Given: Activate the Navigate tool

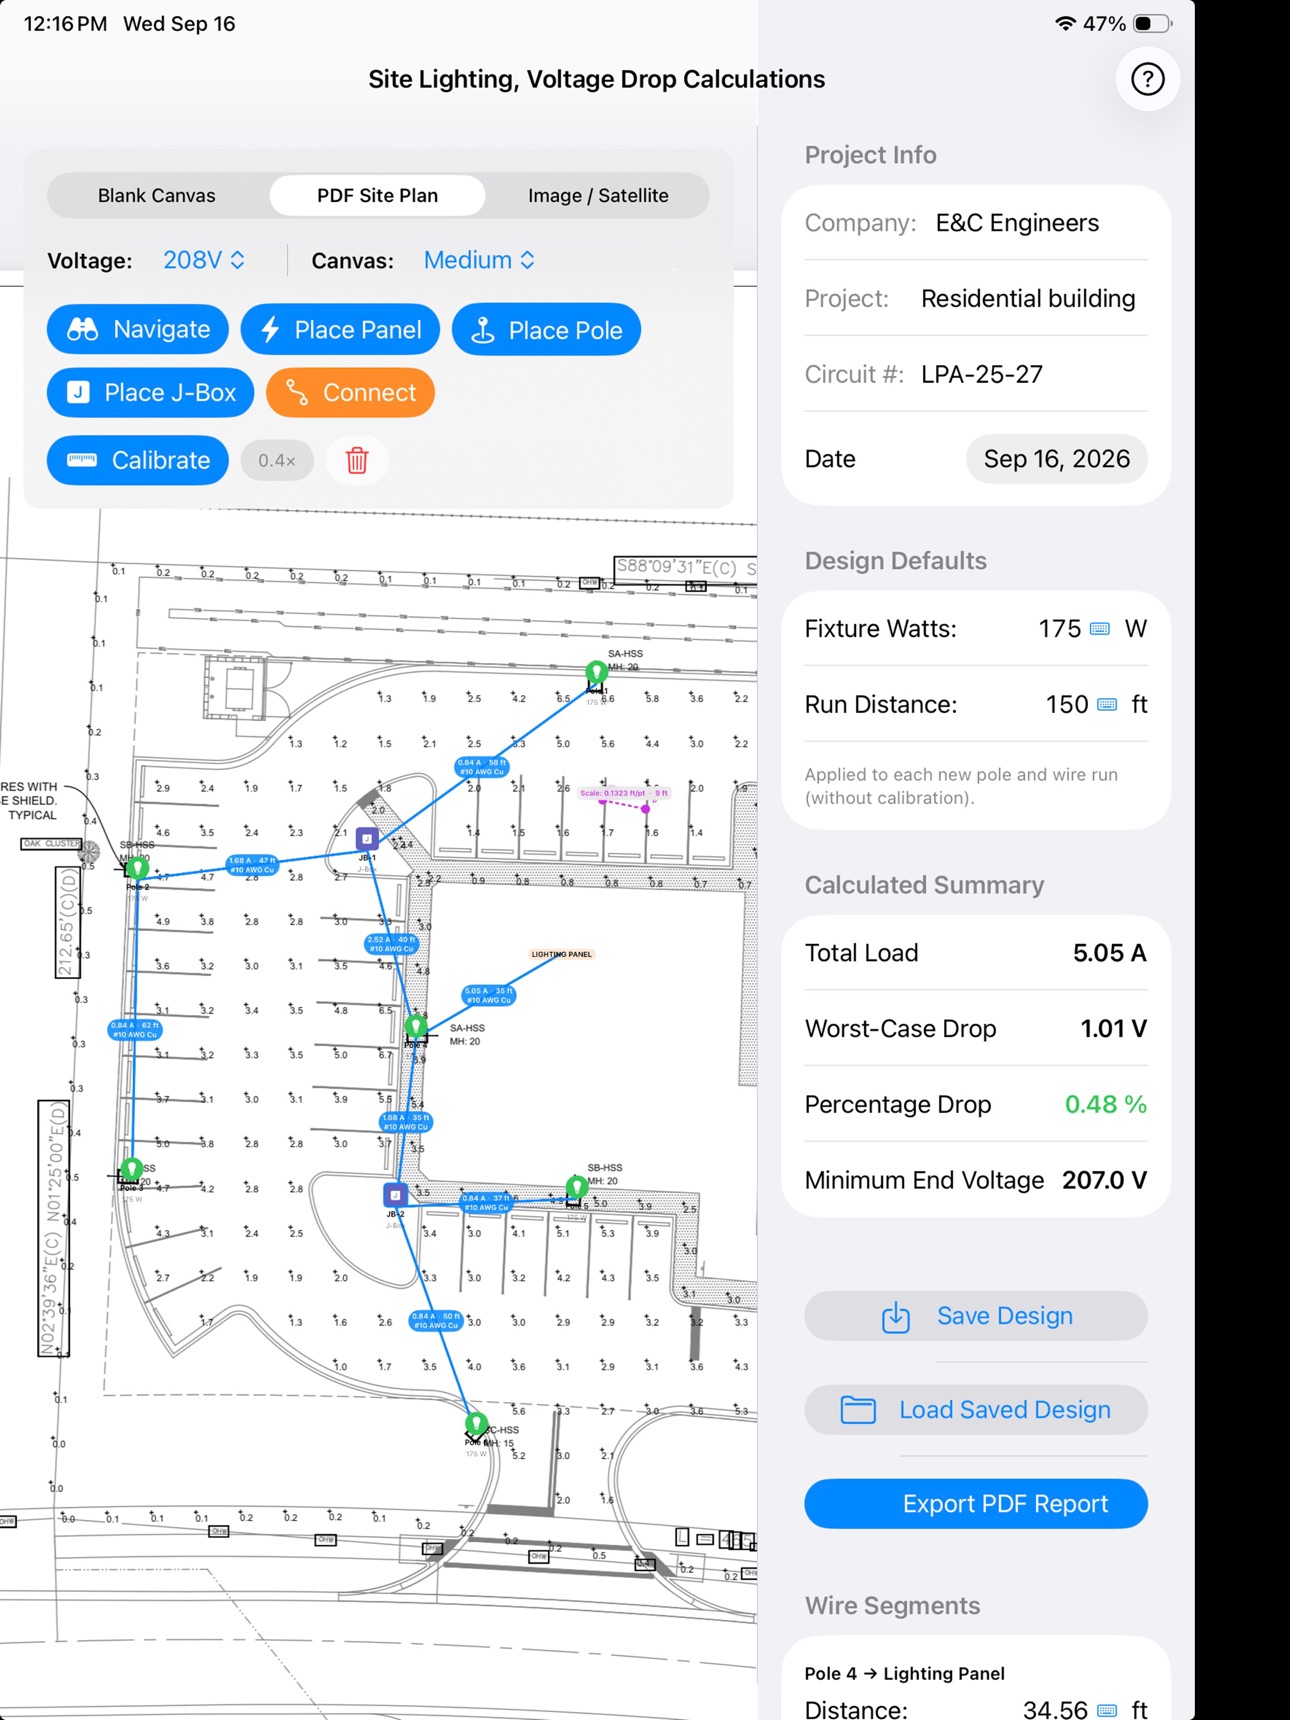Looking at the screenshot, I should click(x=138, y=330).
